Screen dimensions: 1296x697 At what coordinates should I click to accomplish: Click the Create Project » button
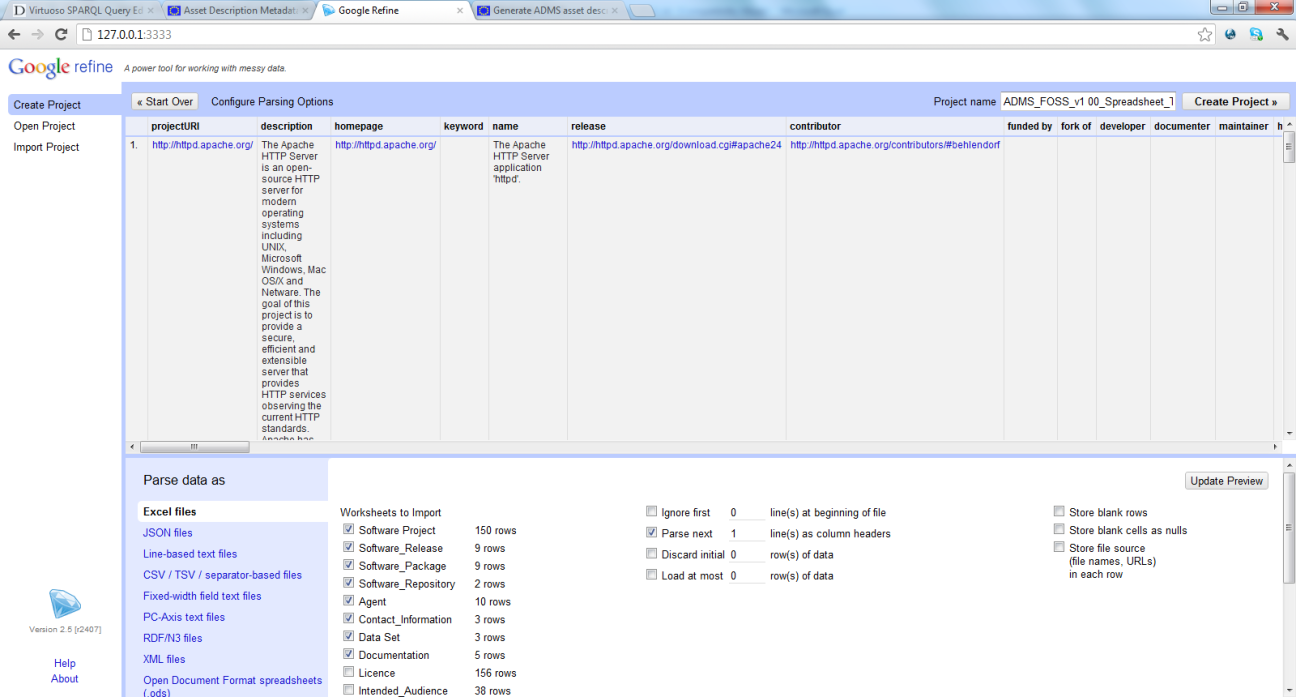(x=1236, y=102)
